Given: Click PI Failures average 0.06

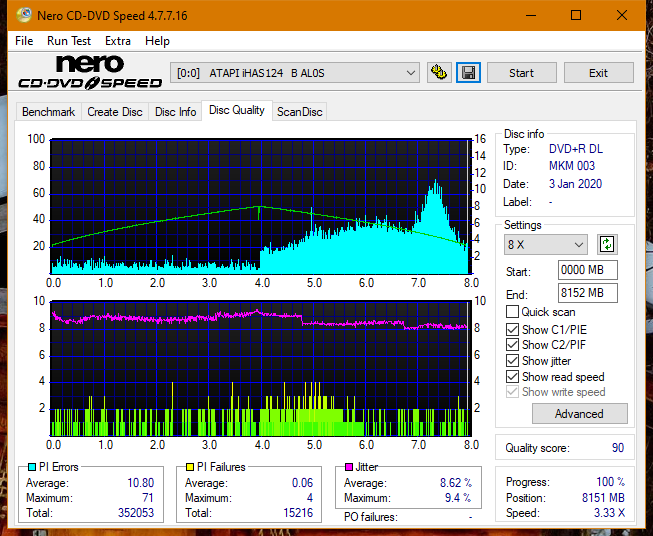Looking at the screenshot, I should [302, 483].
